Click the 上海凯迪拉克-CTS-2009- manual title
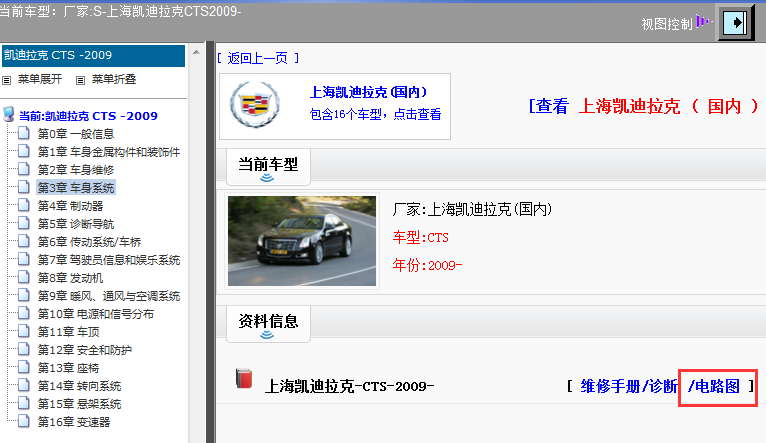 349,386
